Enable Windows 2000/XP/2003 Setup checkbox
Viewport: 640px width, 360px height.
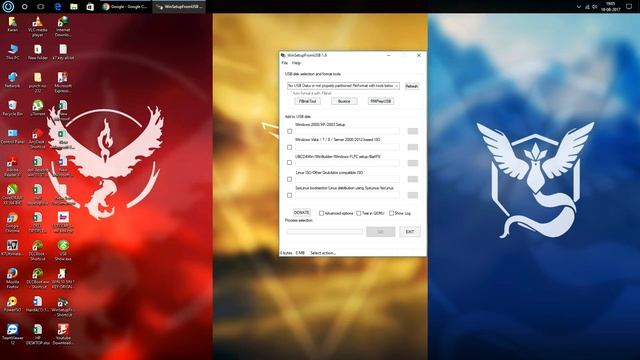coord(289,131)
